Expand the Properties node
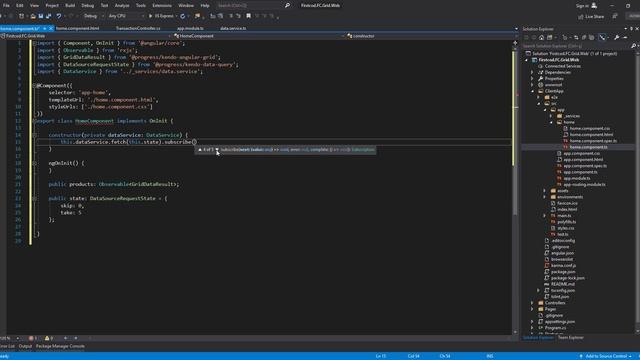Viewport: 640px width, 360px height. tap(532, 78)
